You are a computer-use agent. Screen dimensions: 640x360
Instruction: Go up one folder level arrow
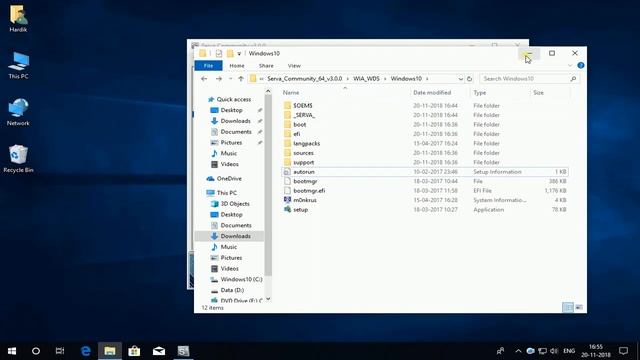tap(241, 79)
